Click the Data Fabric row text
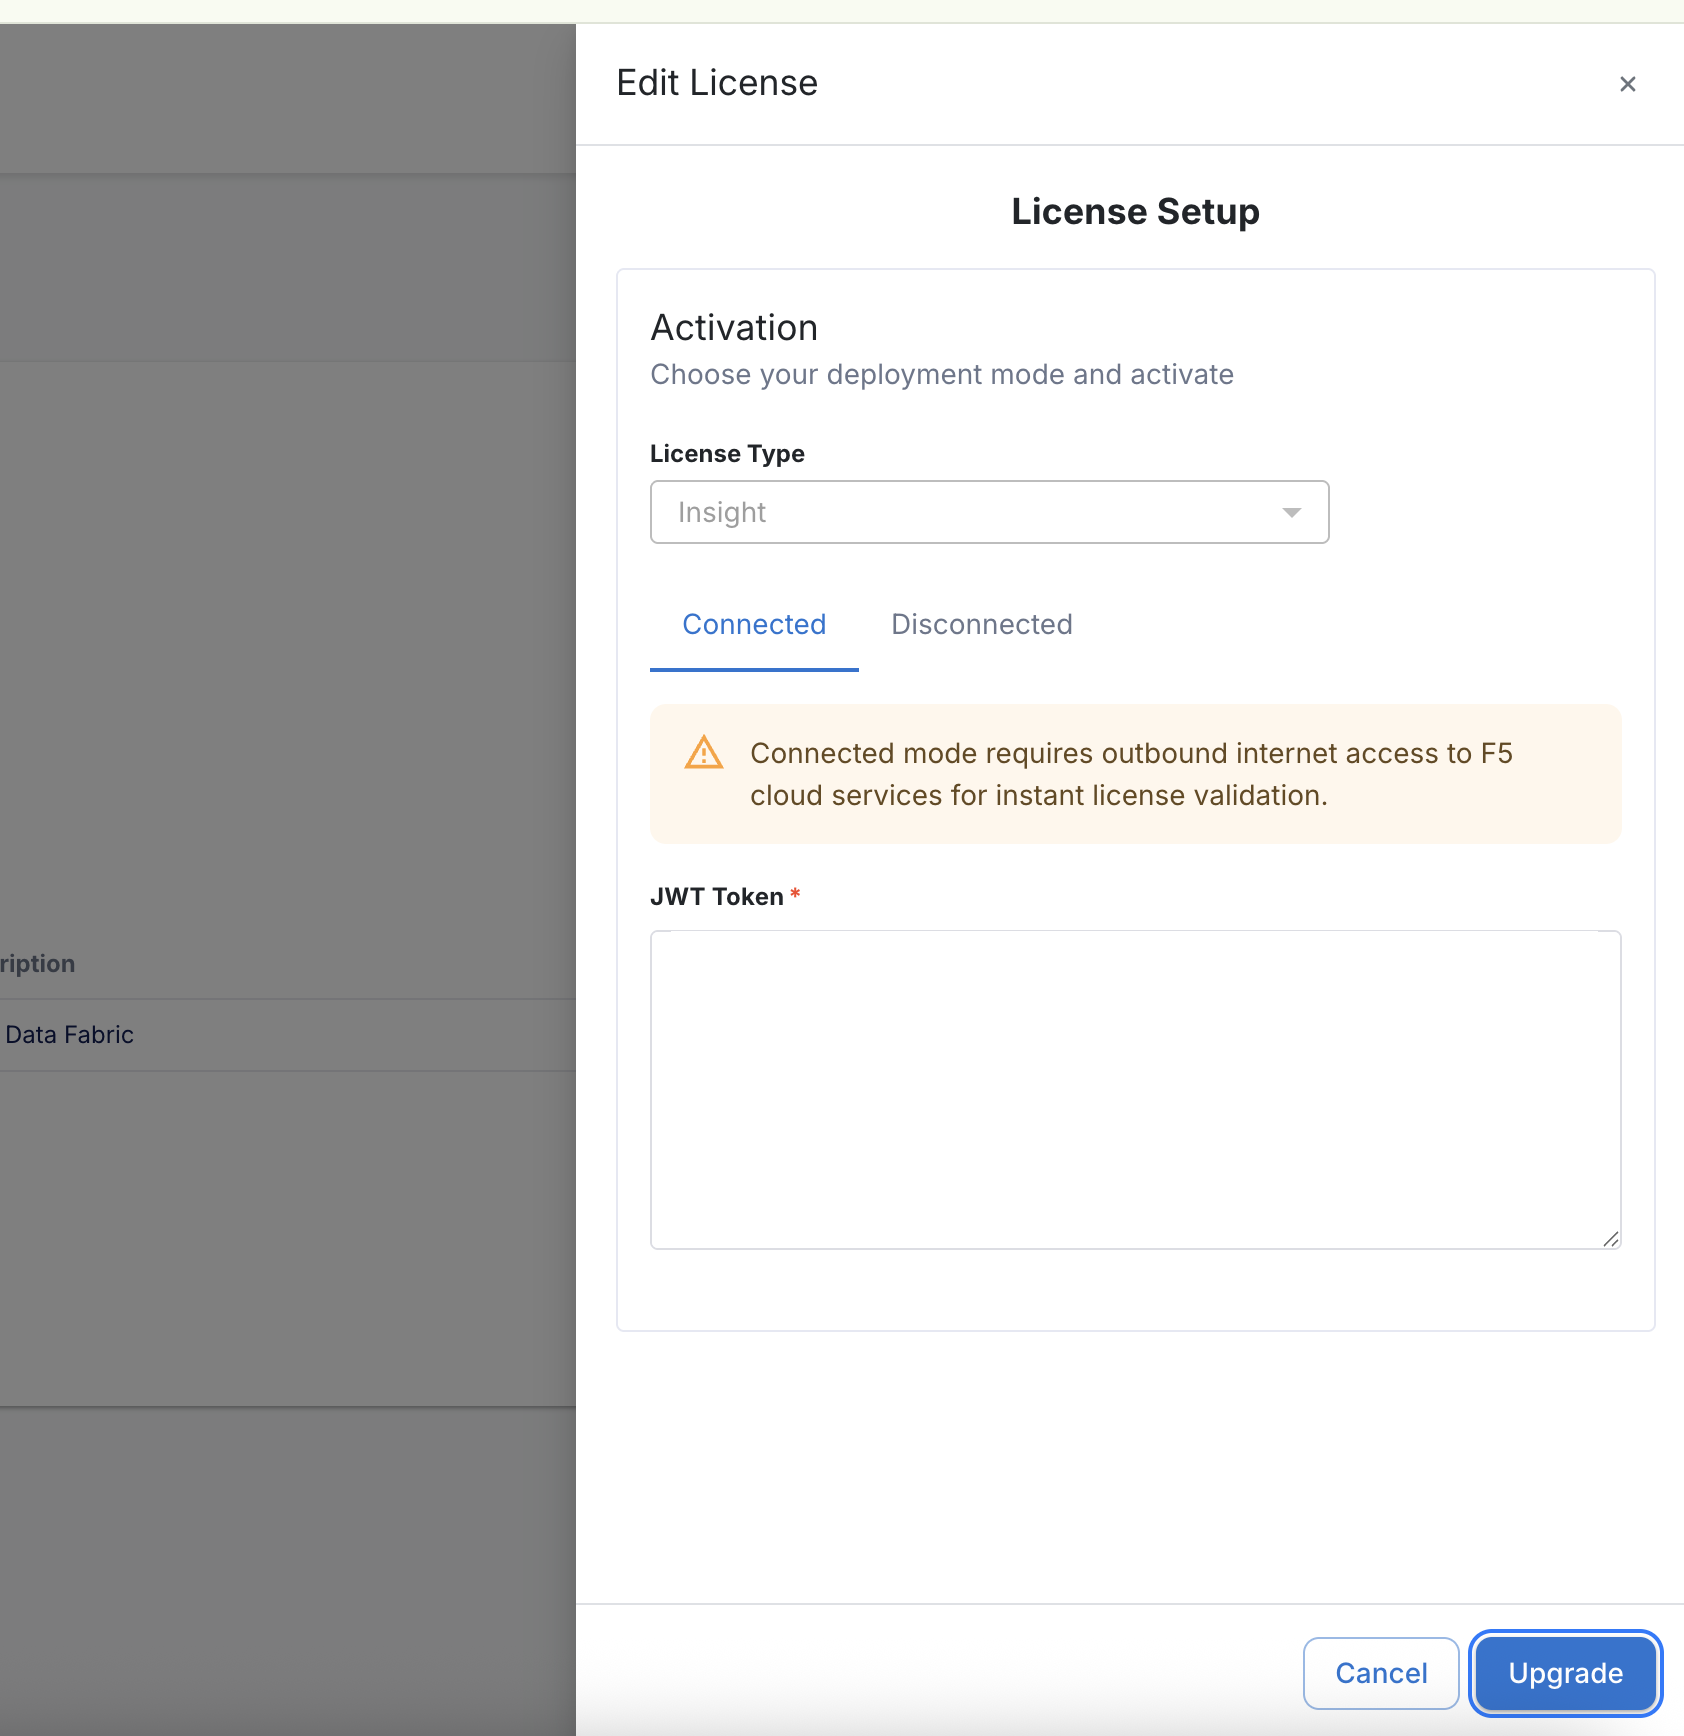Screen dimensions: 1684x1736 pos(69,1034)
